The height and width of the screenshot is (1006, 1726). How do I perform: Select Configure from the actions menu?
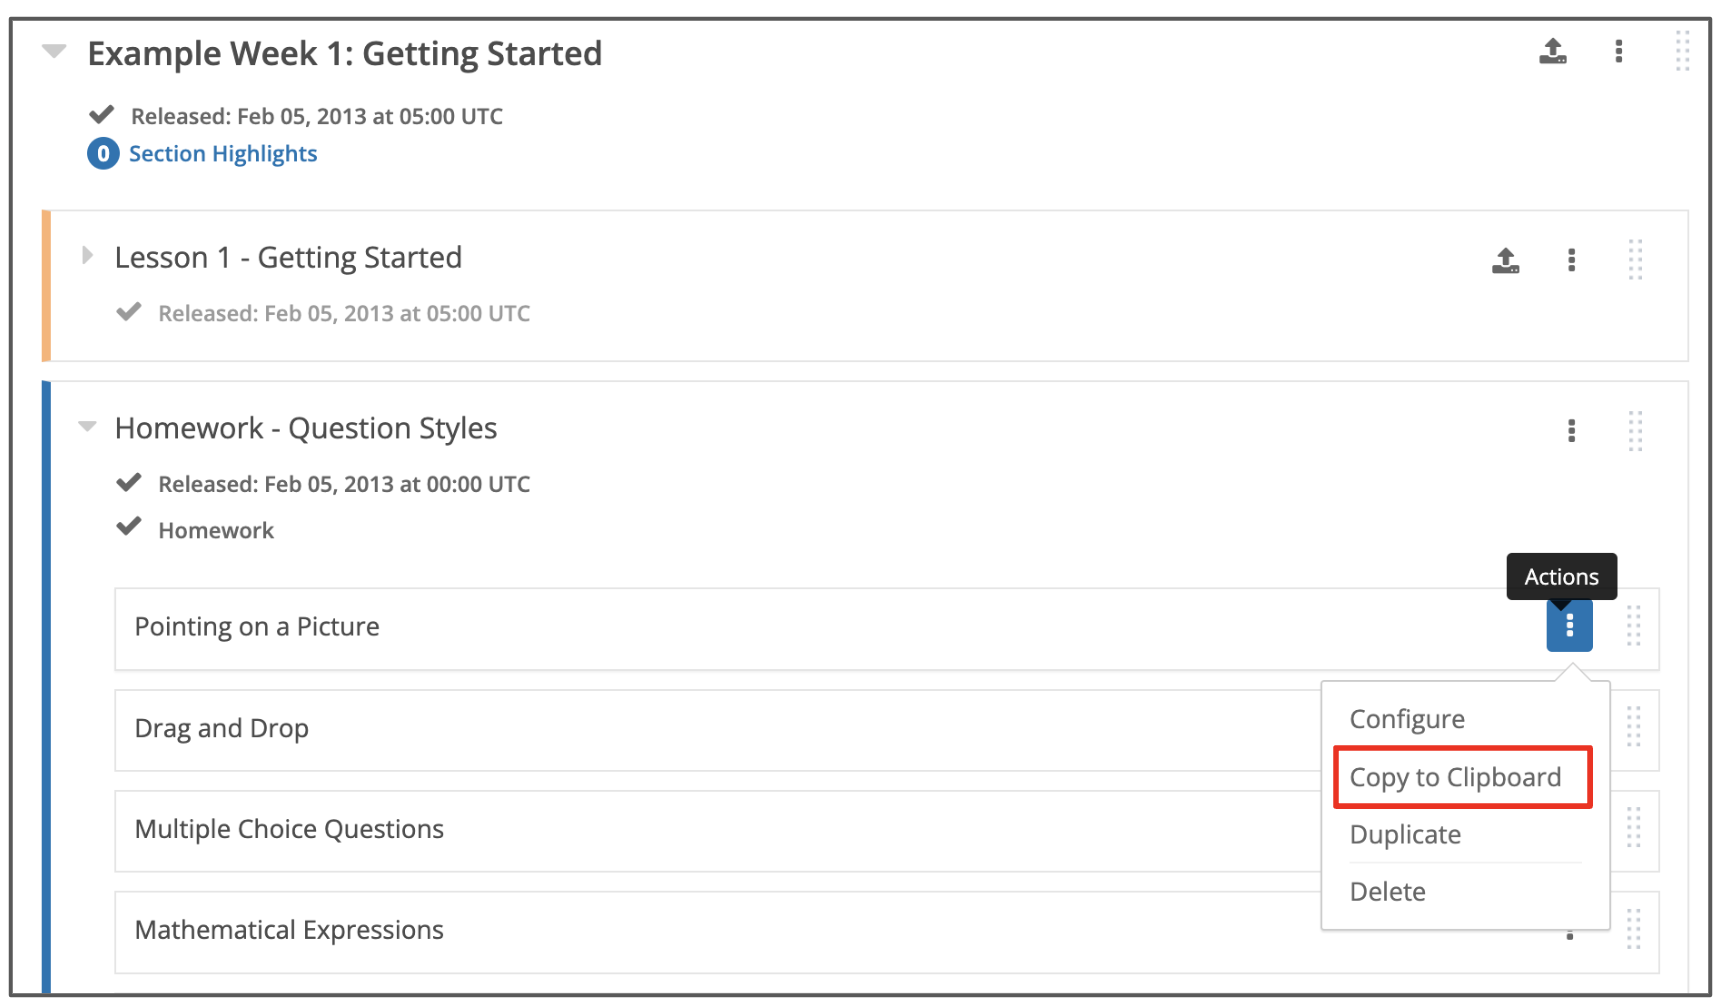1406,719
